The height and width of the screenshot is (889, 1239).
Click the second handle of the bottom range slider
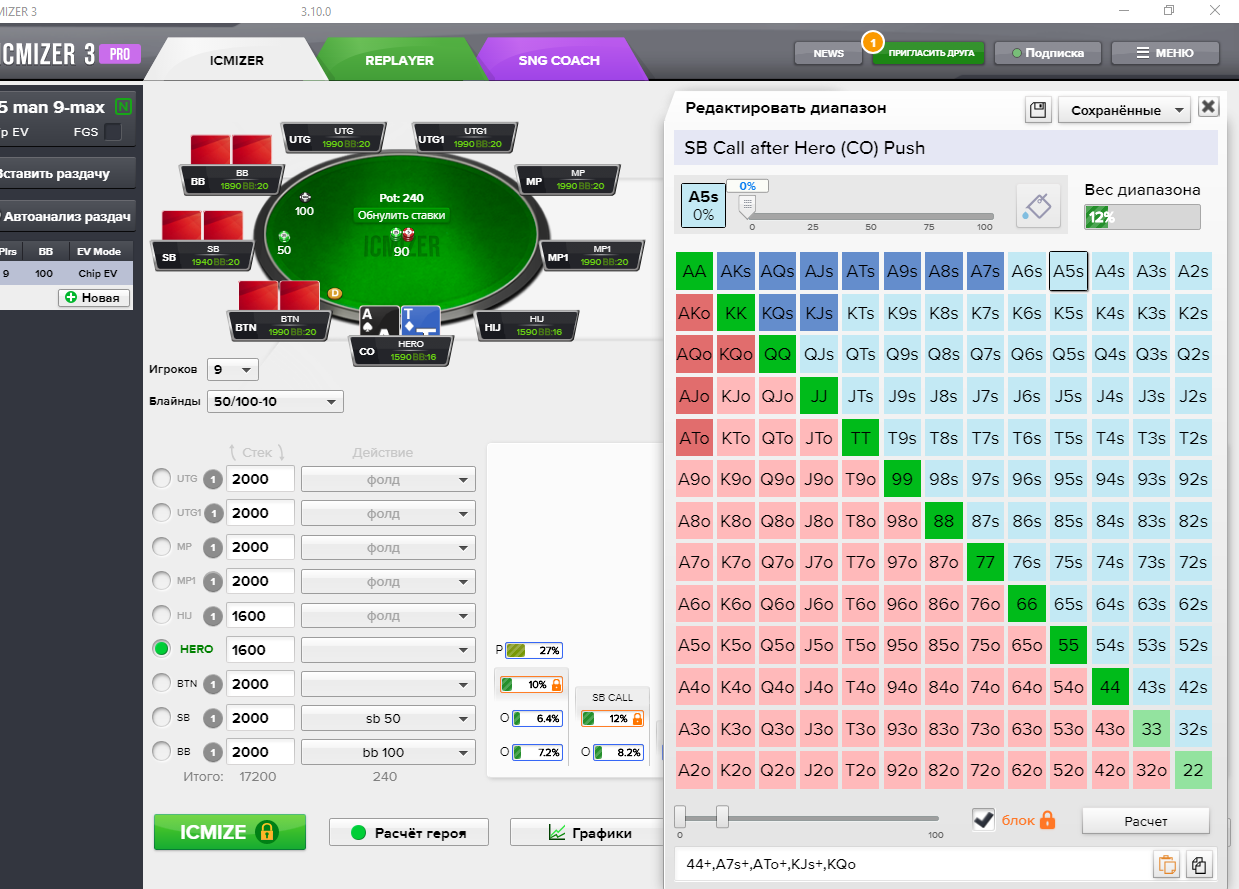coord(722,816)
